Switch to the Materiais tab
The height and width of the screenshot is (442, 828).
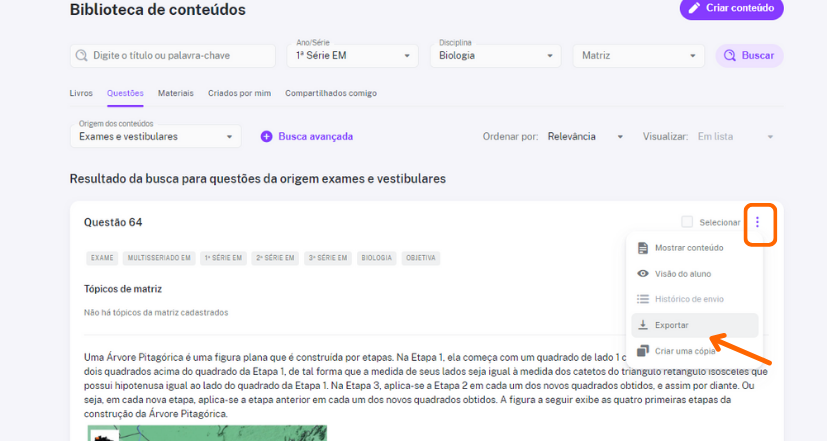click(x=176, y=93)
